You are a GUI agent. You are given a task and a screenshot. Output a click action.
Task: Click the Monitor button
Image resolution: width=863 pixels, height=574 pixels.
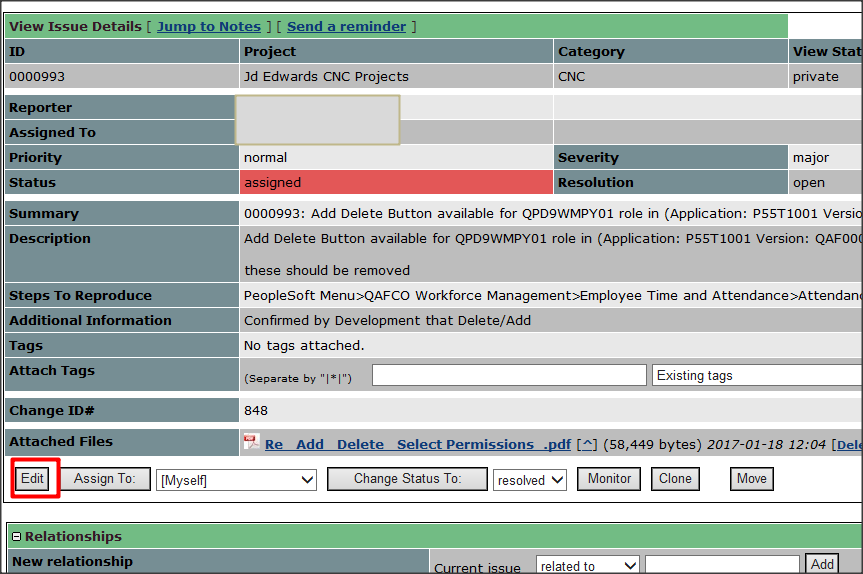click(609, 479)
